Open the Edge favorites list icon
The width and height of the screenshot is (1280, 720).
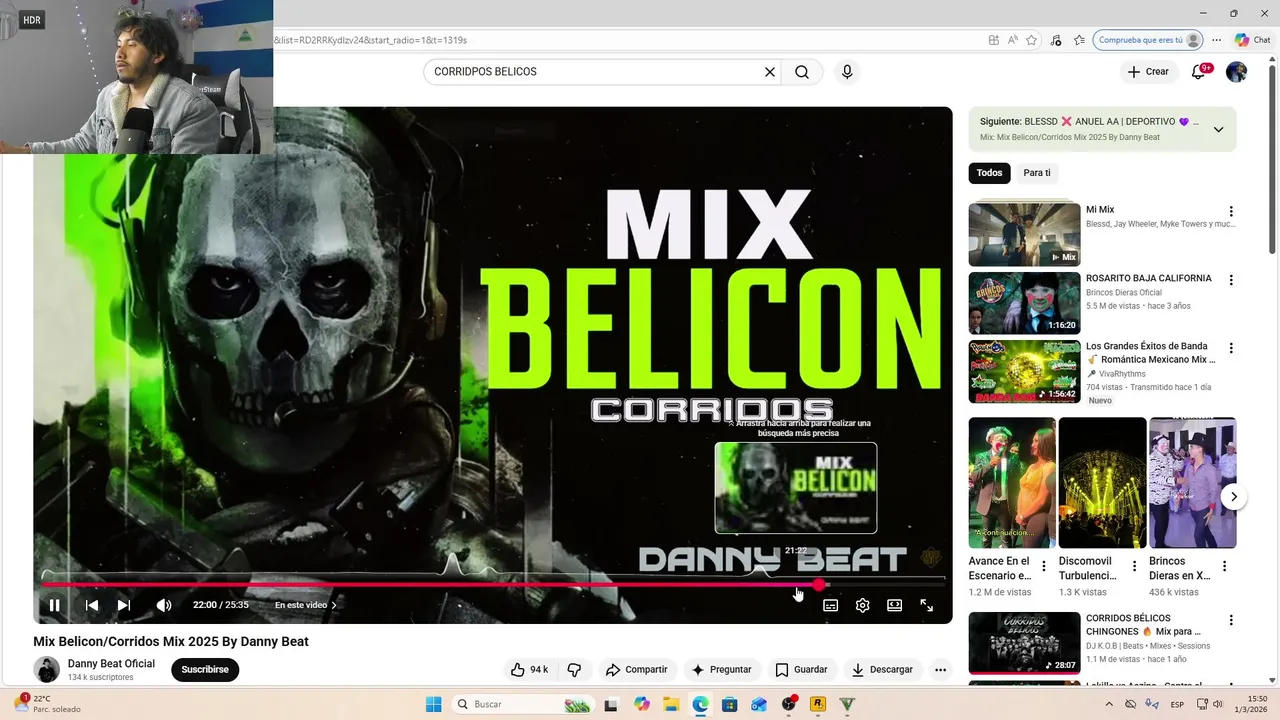1079,40
